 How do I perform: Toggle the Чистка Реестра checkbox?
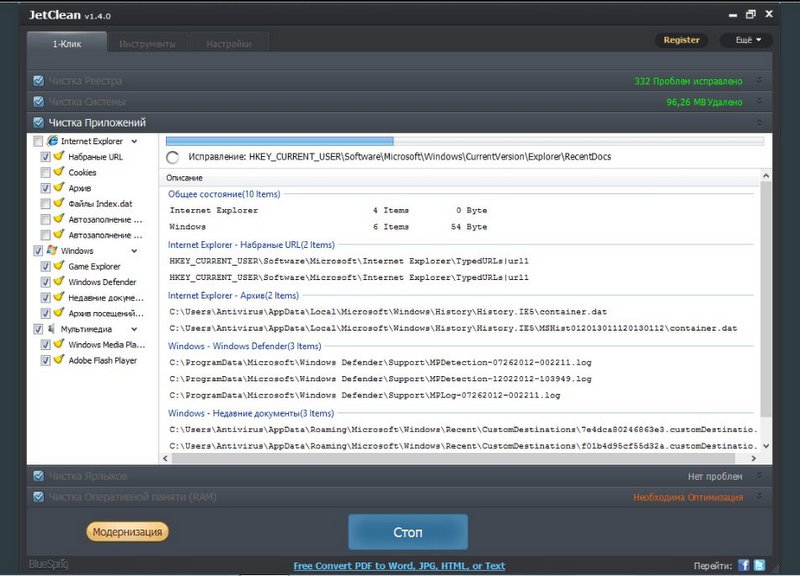coord(38,81)
